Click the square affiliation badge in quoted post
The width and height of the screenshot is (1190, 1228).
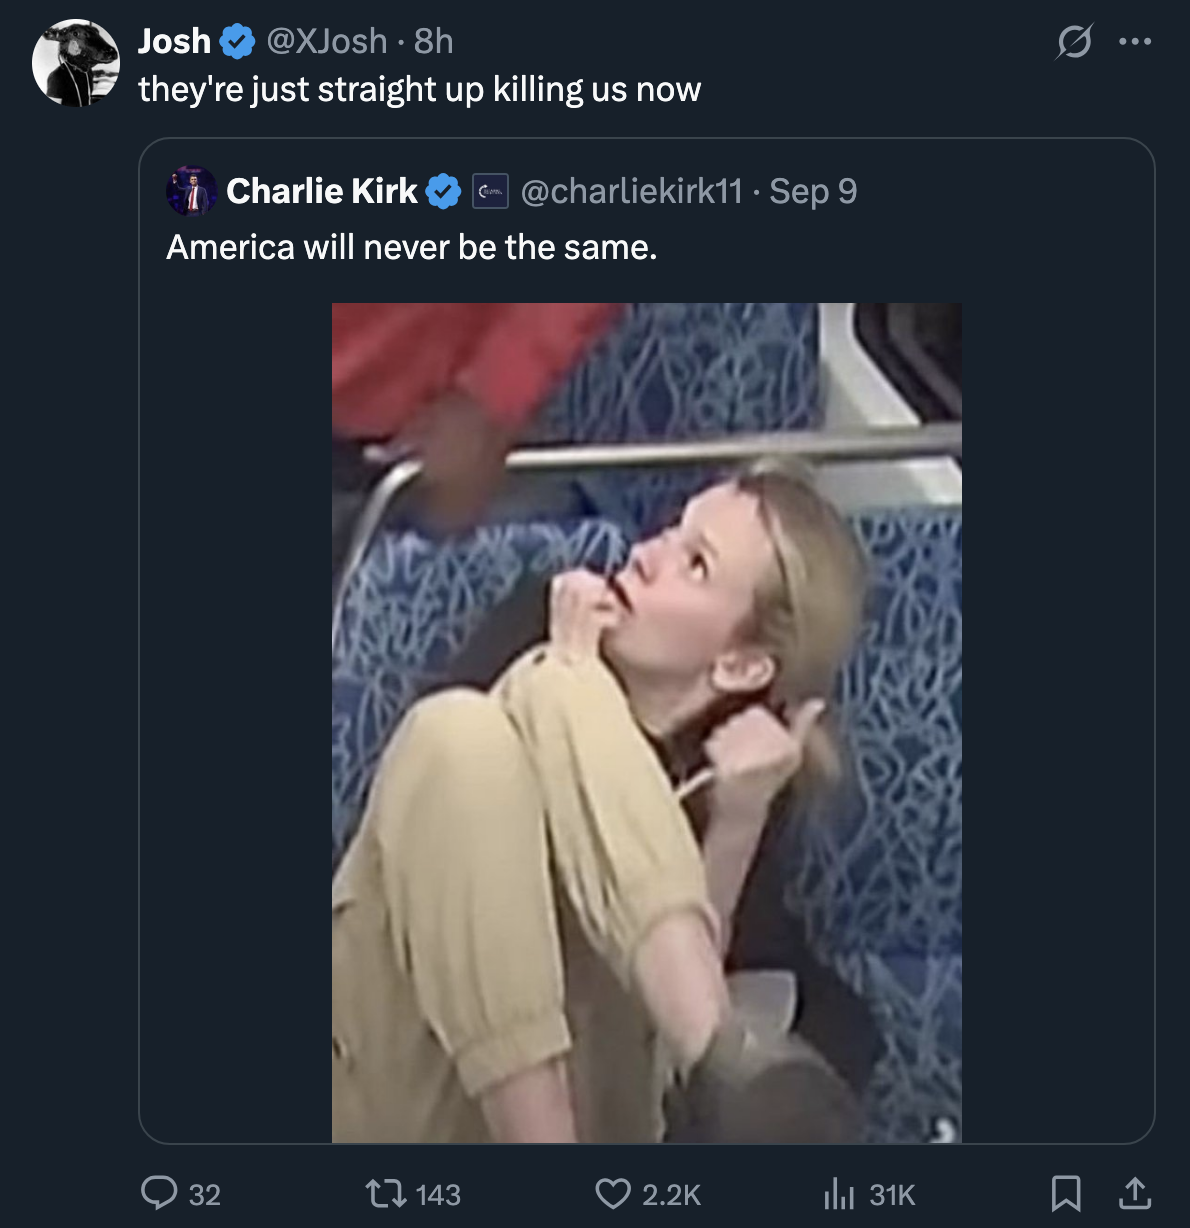pyautogui.click(x=490, y=191)
